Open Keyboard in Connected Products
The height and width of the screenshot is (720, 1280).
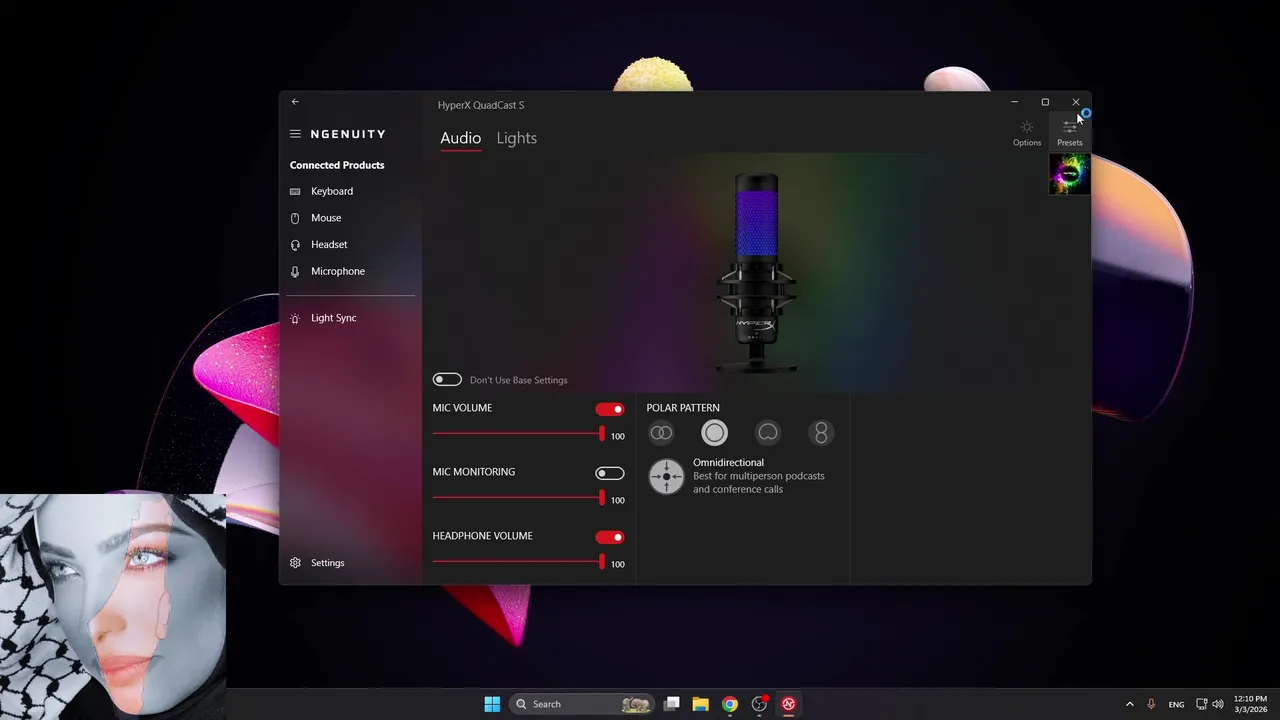[332, 191]
